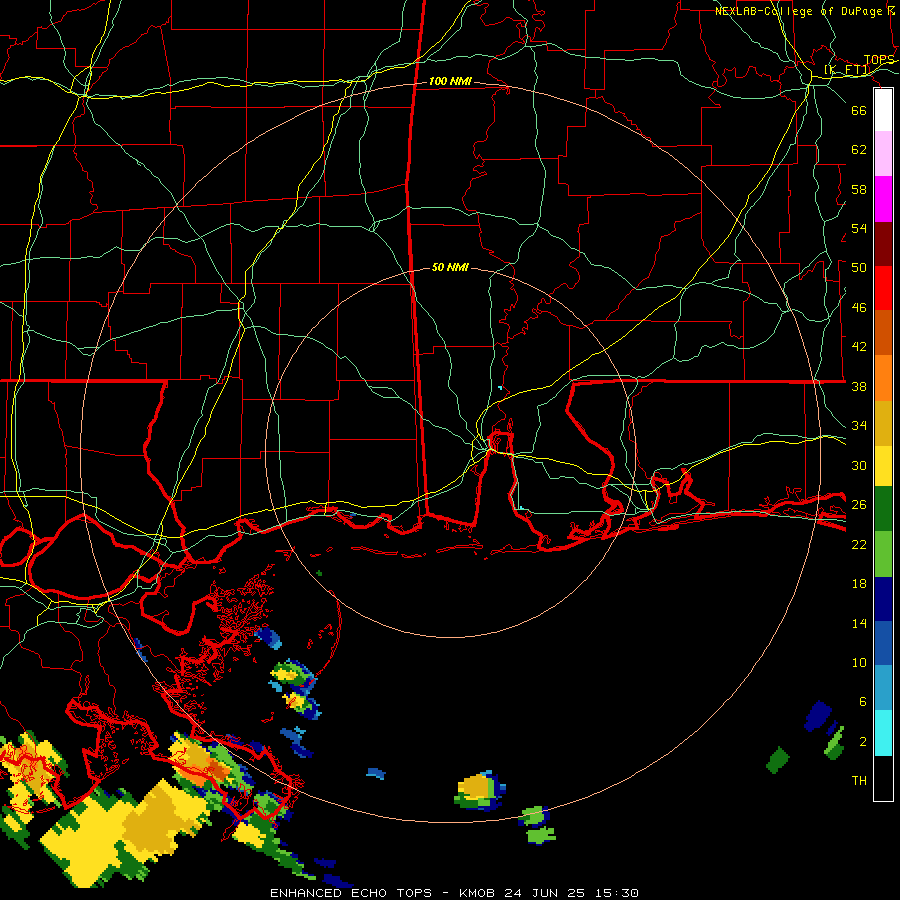Click the TH legend label
The height and width of the screenshot is (900, 900).
click(x=859, y=781)
